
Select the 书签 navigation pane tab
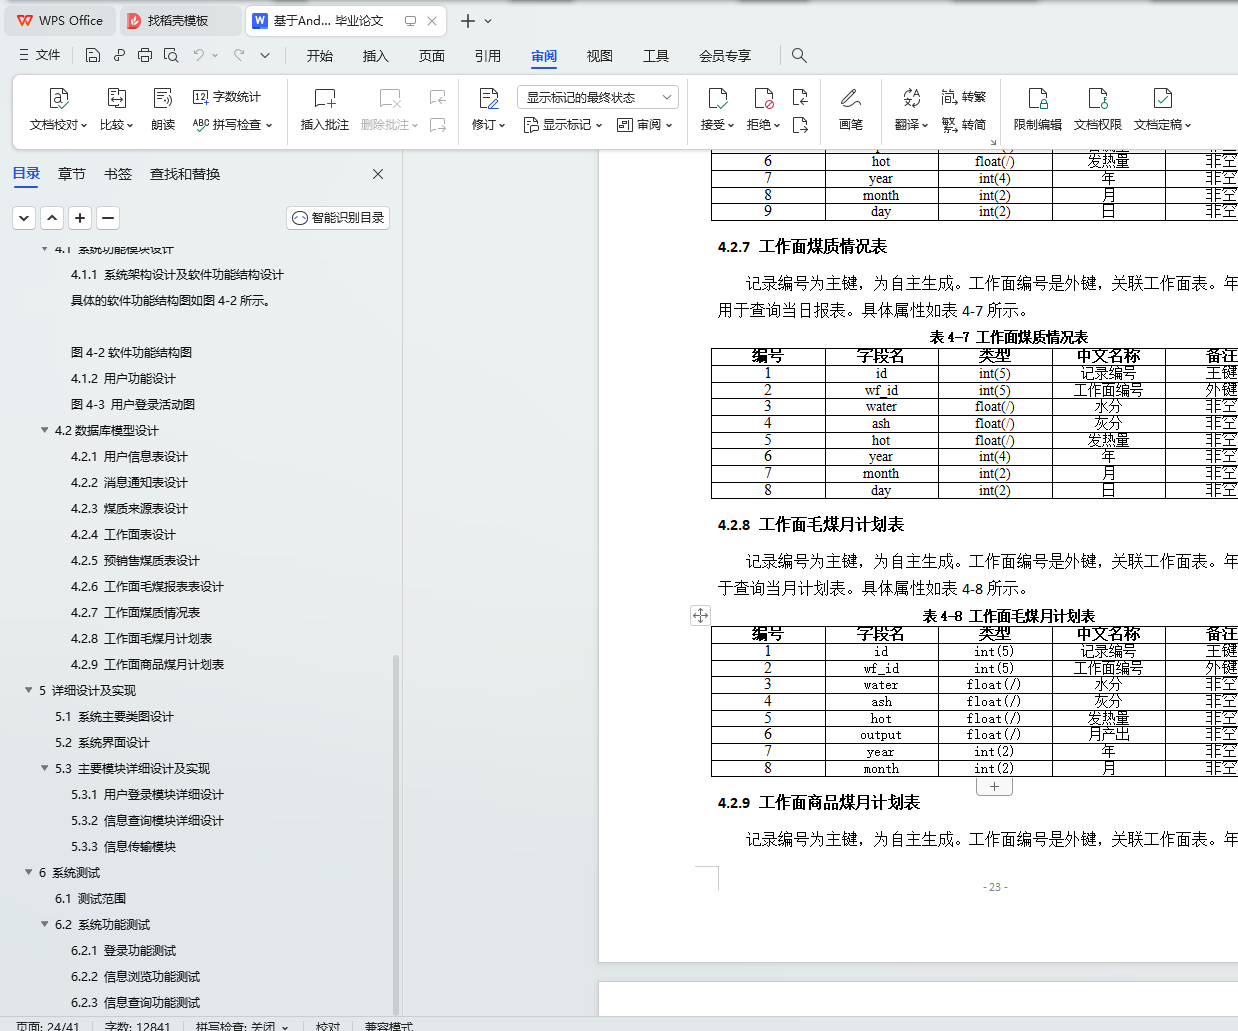point(118,174)
